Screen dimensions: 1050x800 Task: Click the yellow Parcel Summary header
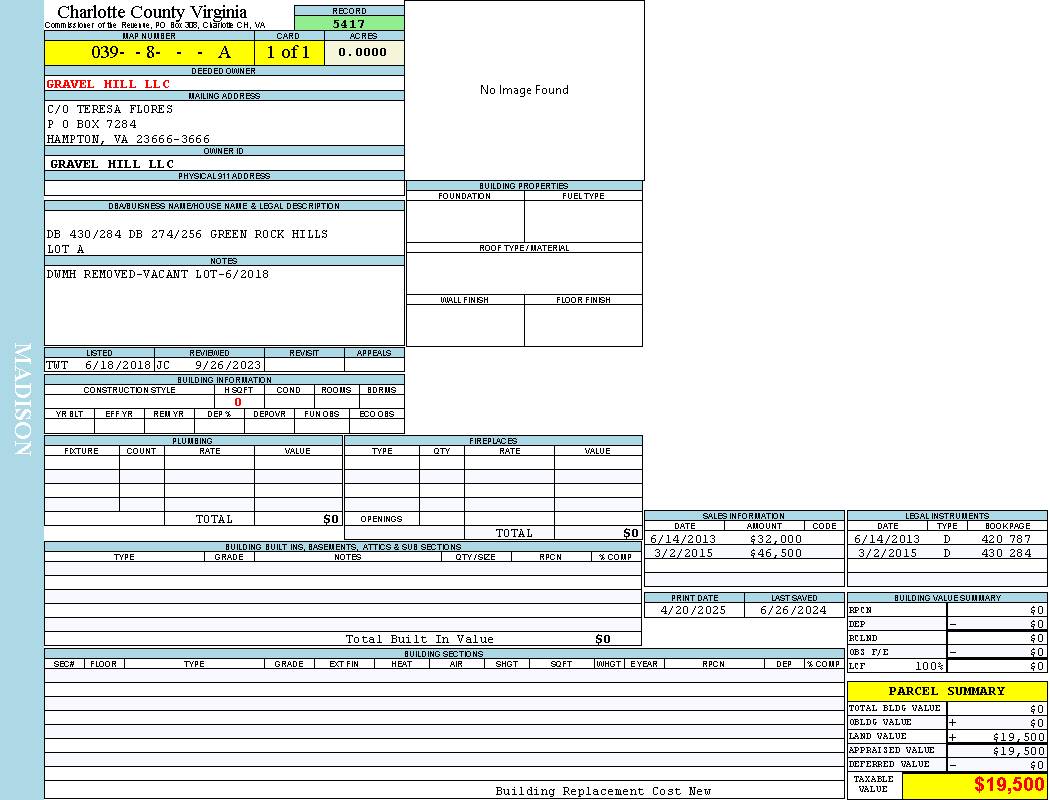click(x=946, y=691)
